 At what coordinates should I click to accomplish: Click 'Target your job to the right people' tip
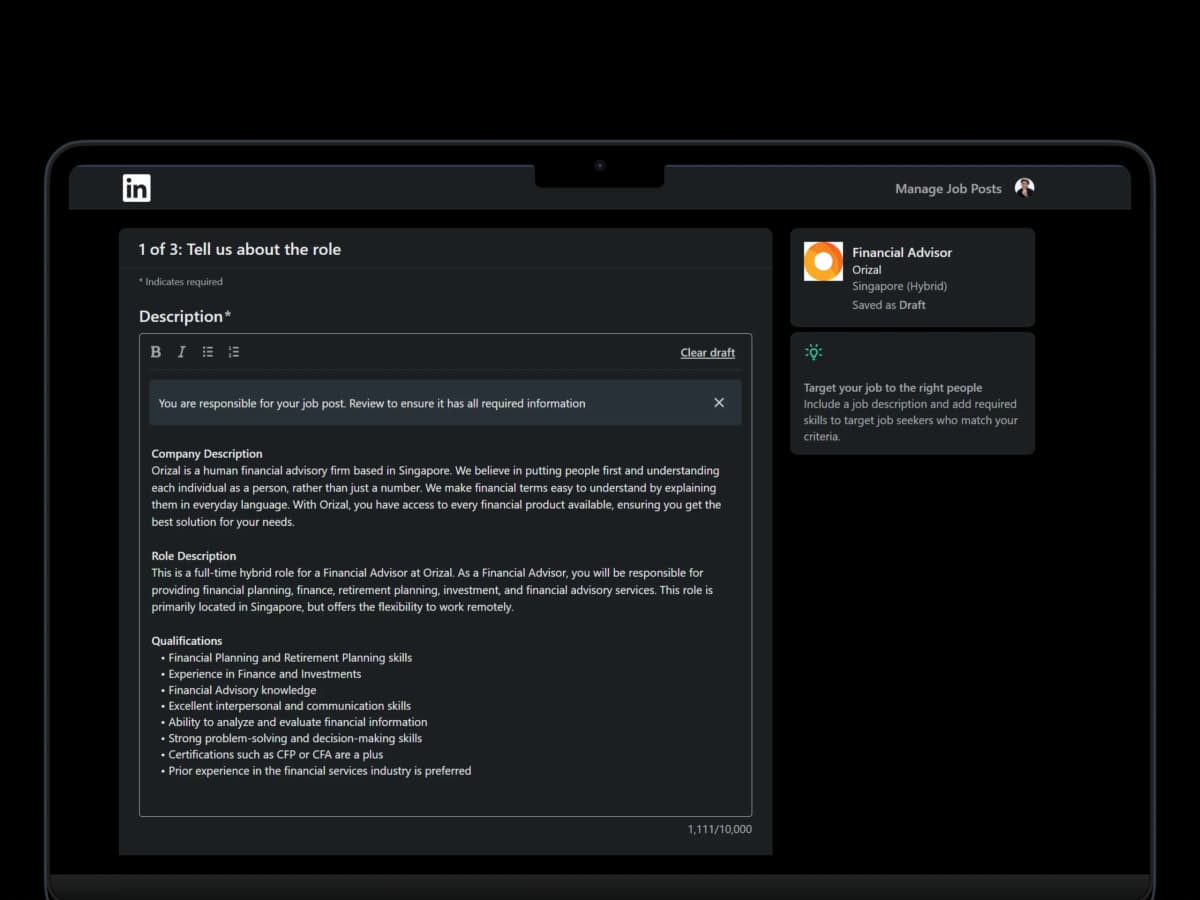[893, 388]
